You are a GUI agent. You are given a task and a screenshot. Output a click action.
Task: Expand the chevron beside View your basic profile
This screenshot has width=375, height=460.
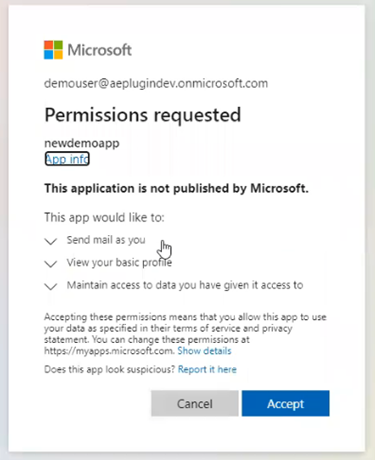click(x=51, y=264)
